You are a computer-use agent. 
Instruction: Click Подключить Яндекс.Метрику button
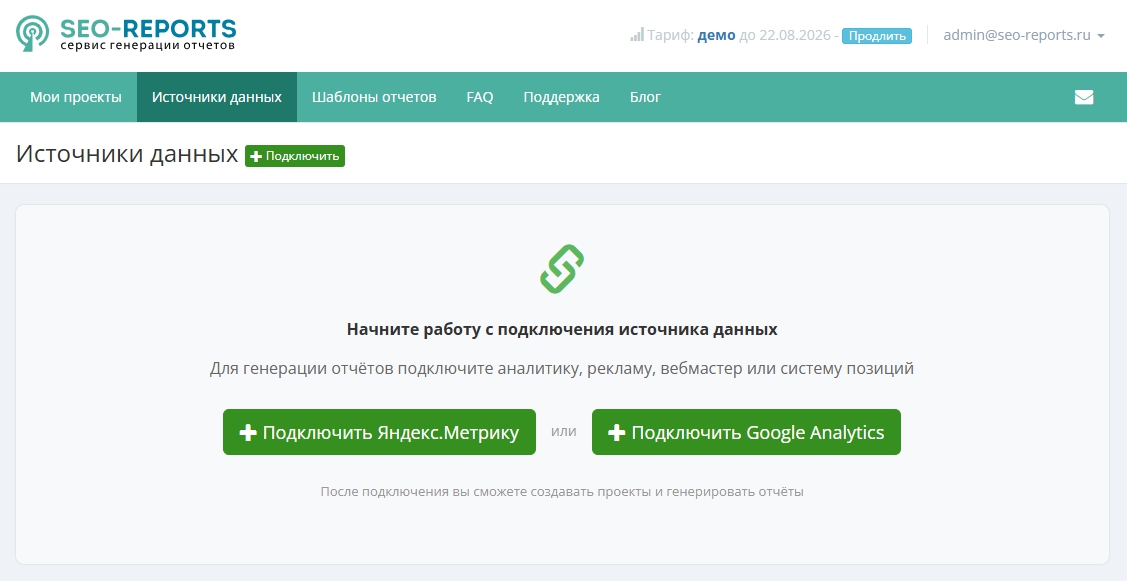pyautogui.click(x=380, y=432)
